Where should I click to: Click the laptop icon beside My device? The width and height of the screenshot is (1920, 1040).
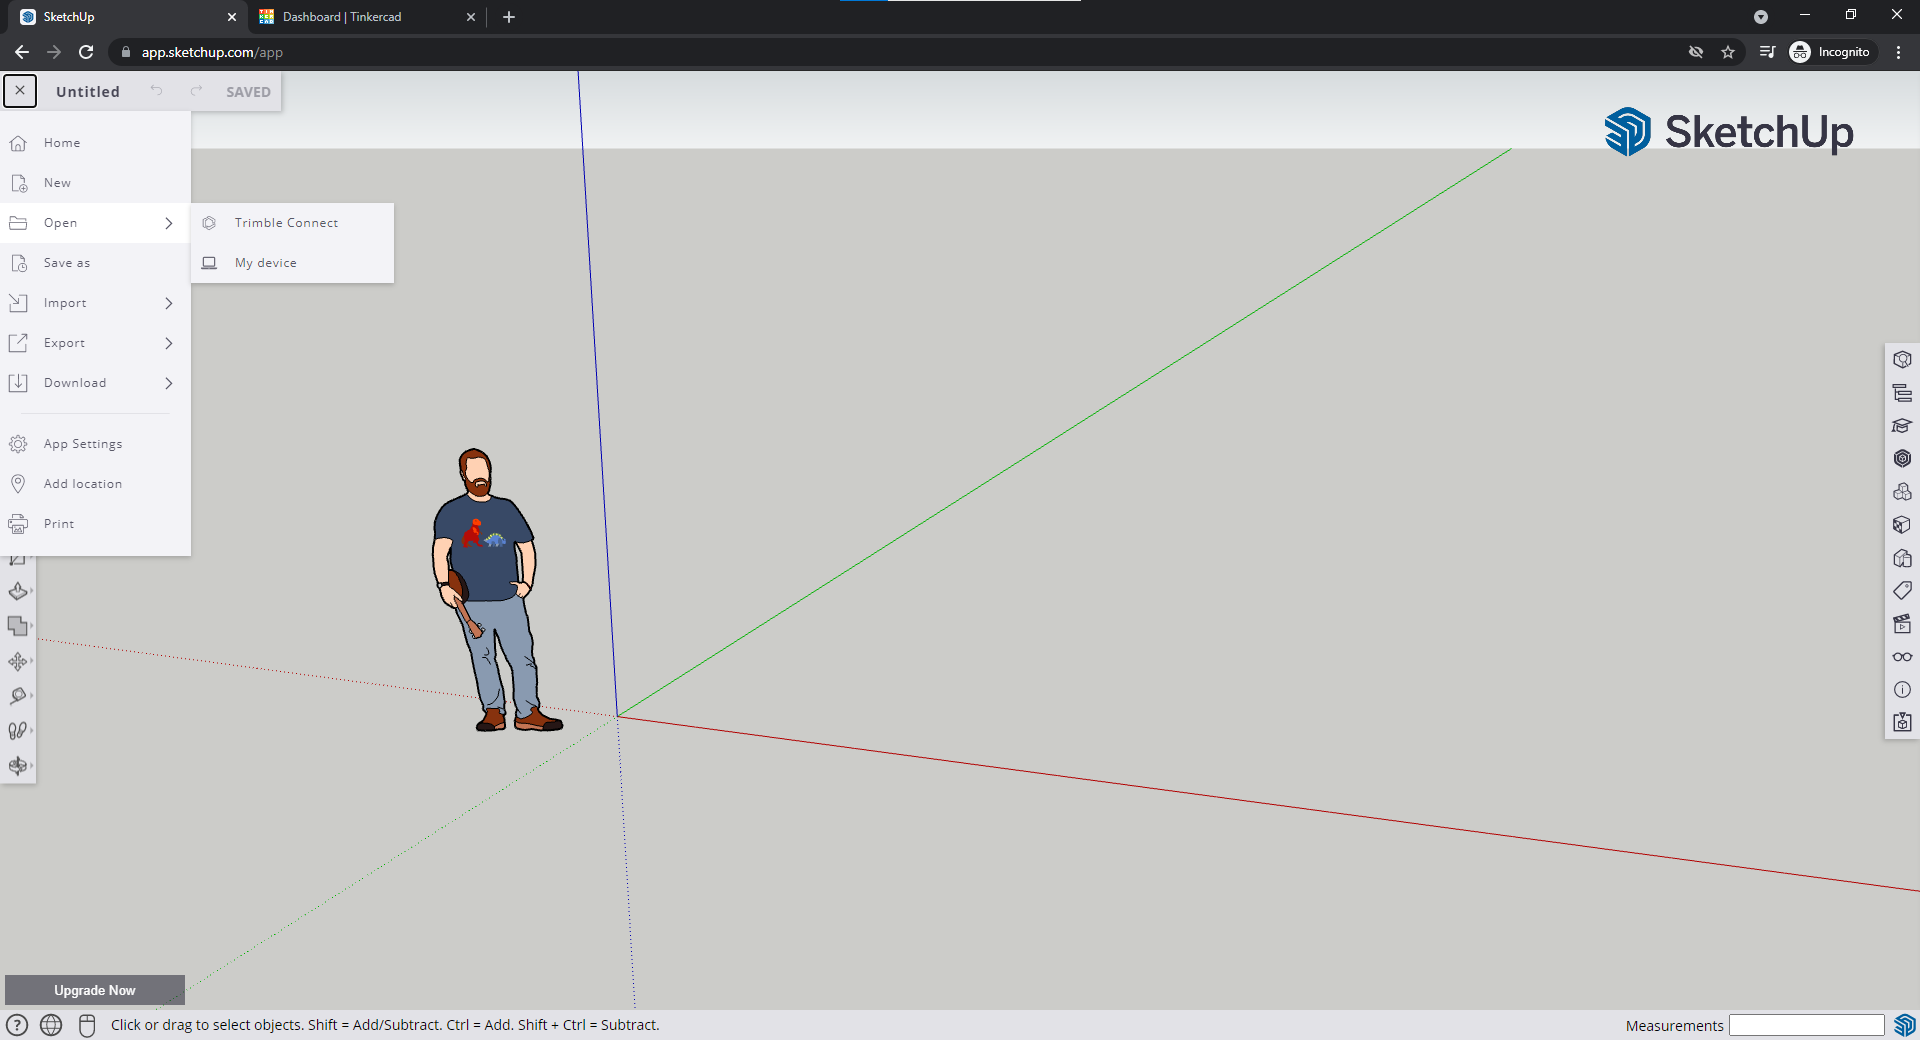pos(209,263)
